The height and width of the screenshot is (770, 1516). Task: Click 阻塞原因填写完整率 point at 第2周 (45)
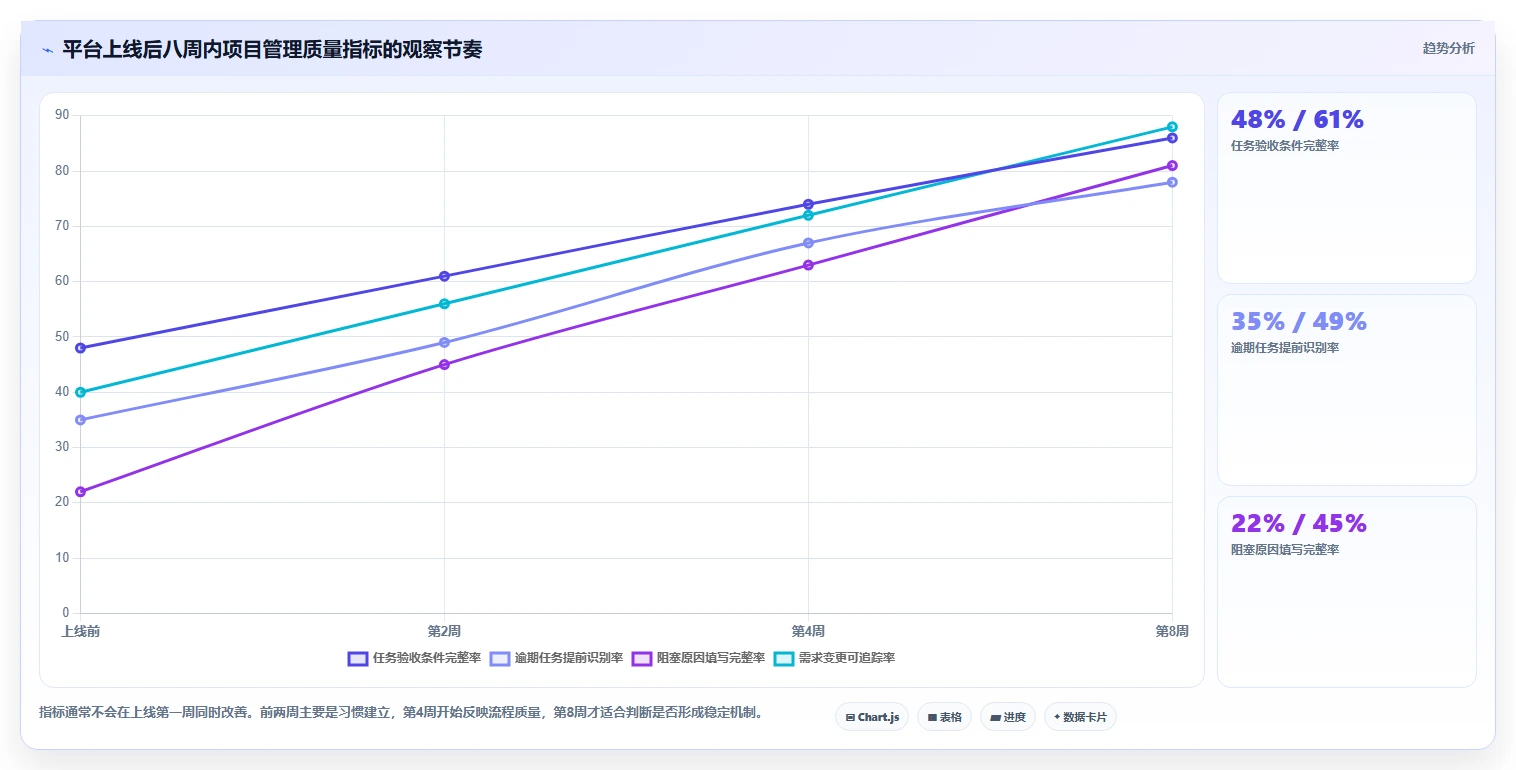tap(444, 365)
